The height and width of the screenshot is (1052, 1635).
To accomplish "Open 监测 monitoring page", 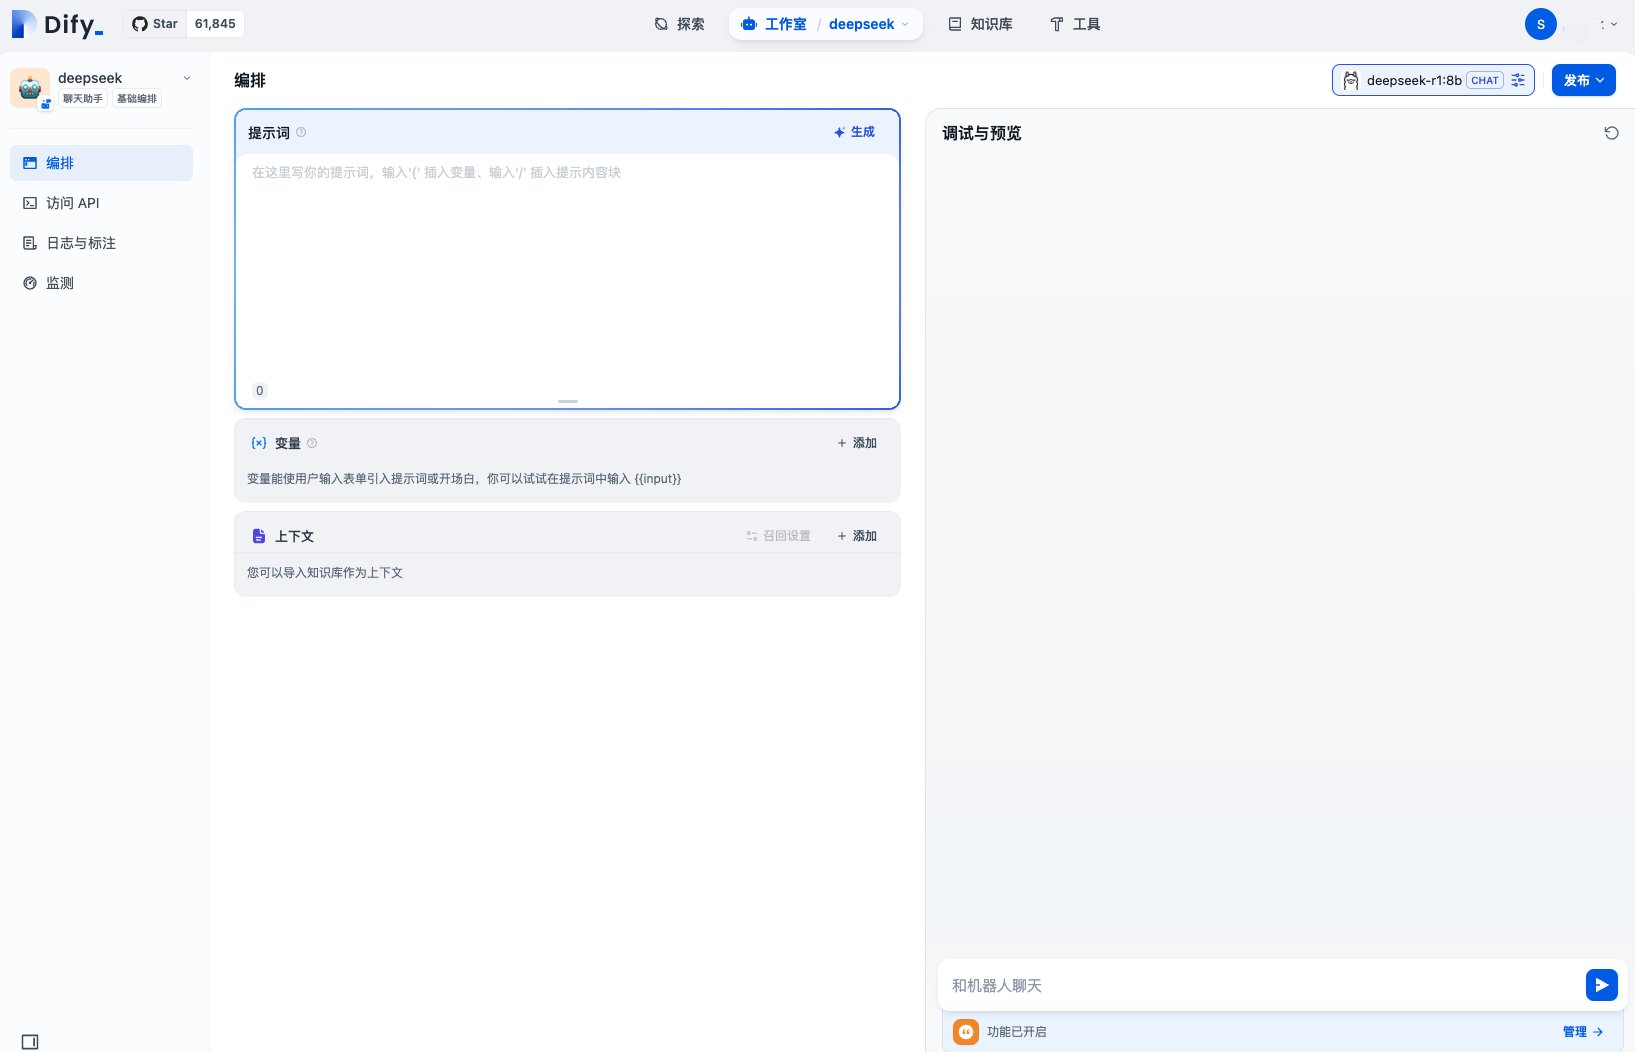I will click(60, 283).
